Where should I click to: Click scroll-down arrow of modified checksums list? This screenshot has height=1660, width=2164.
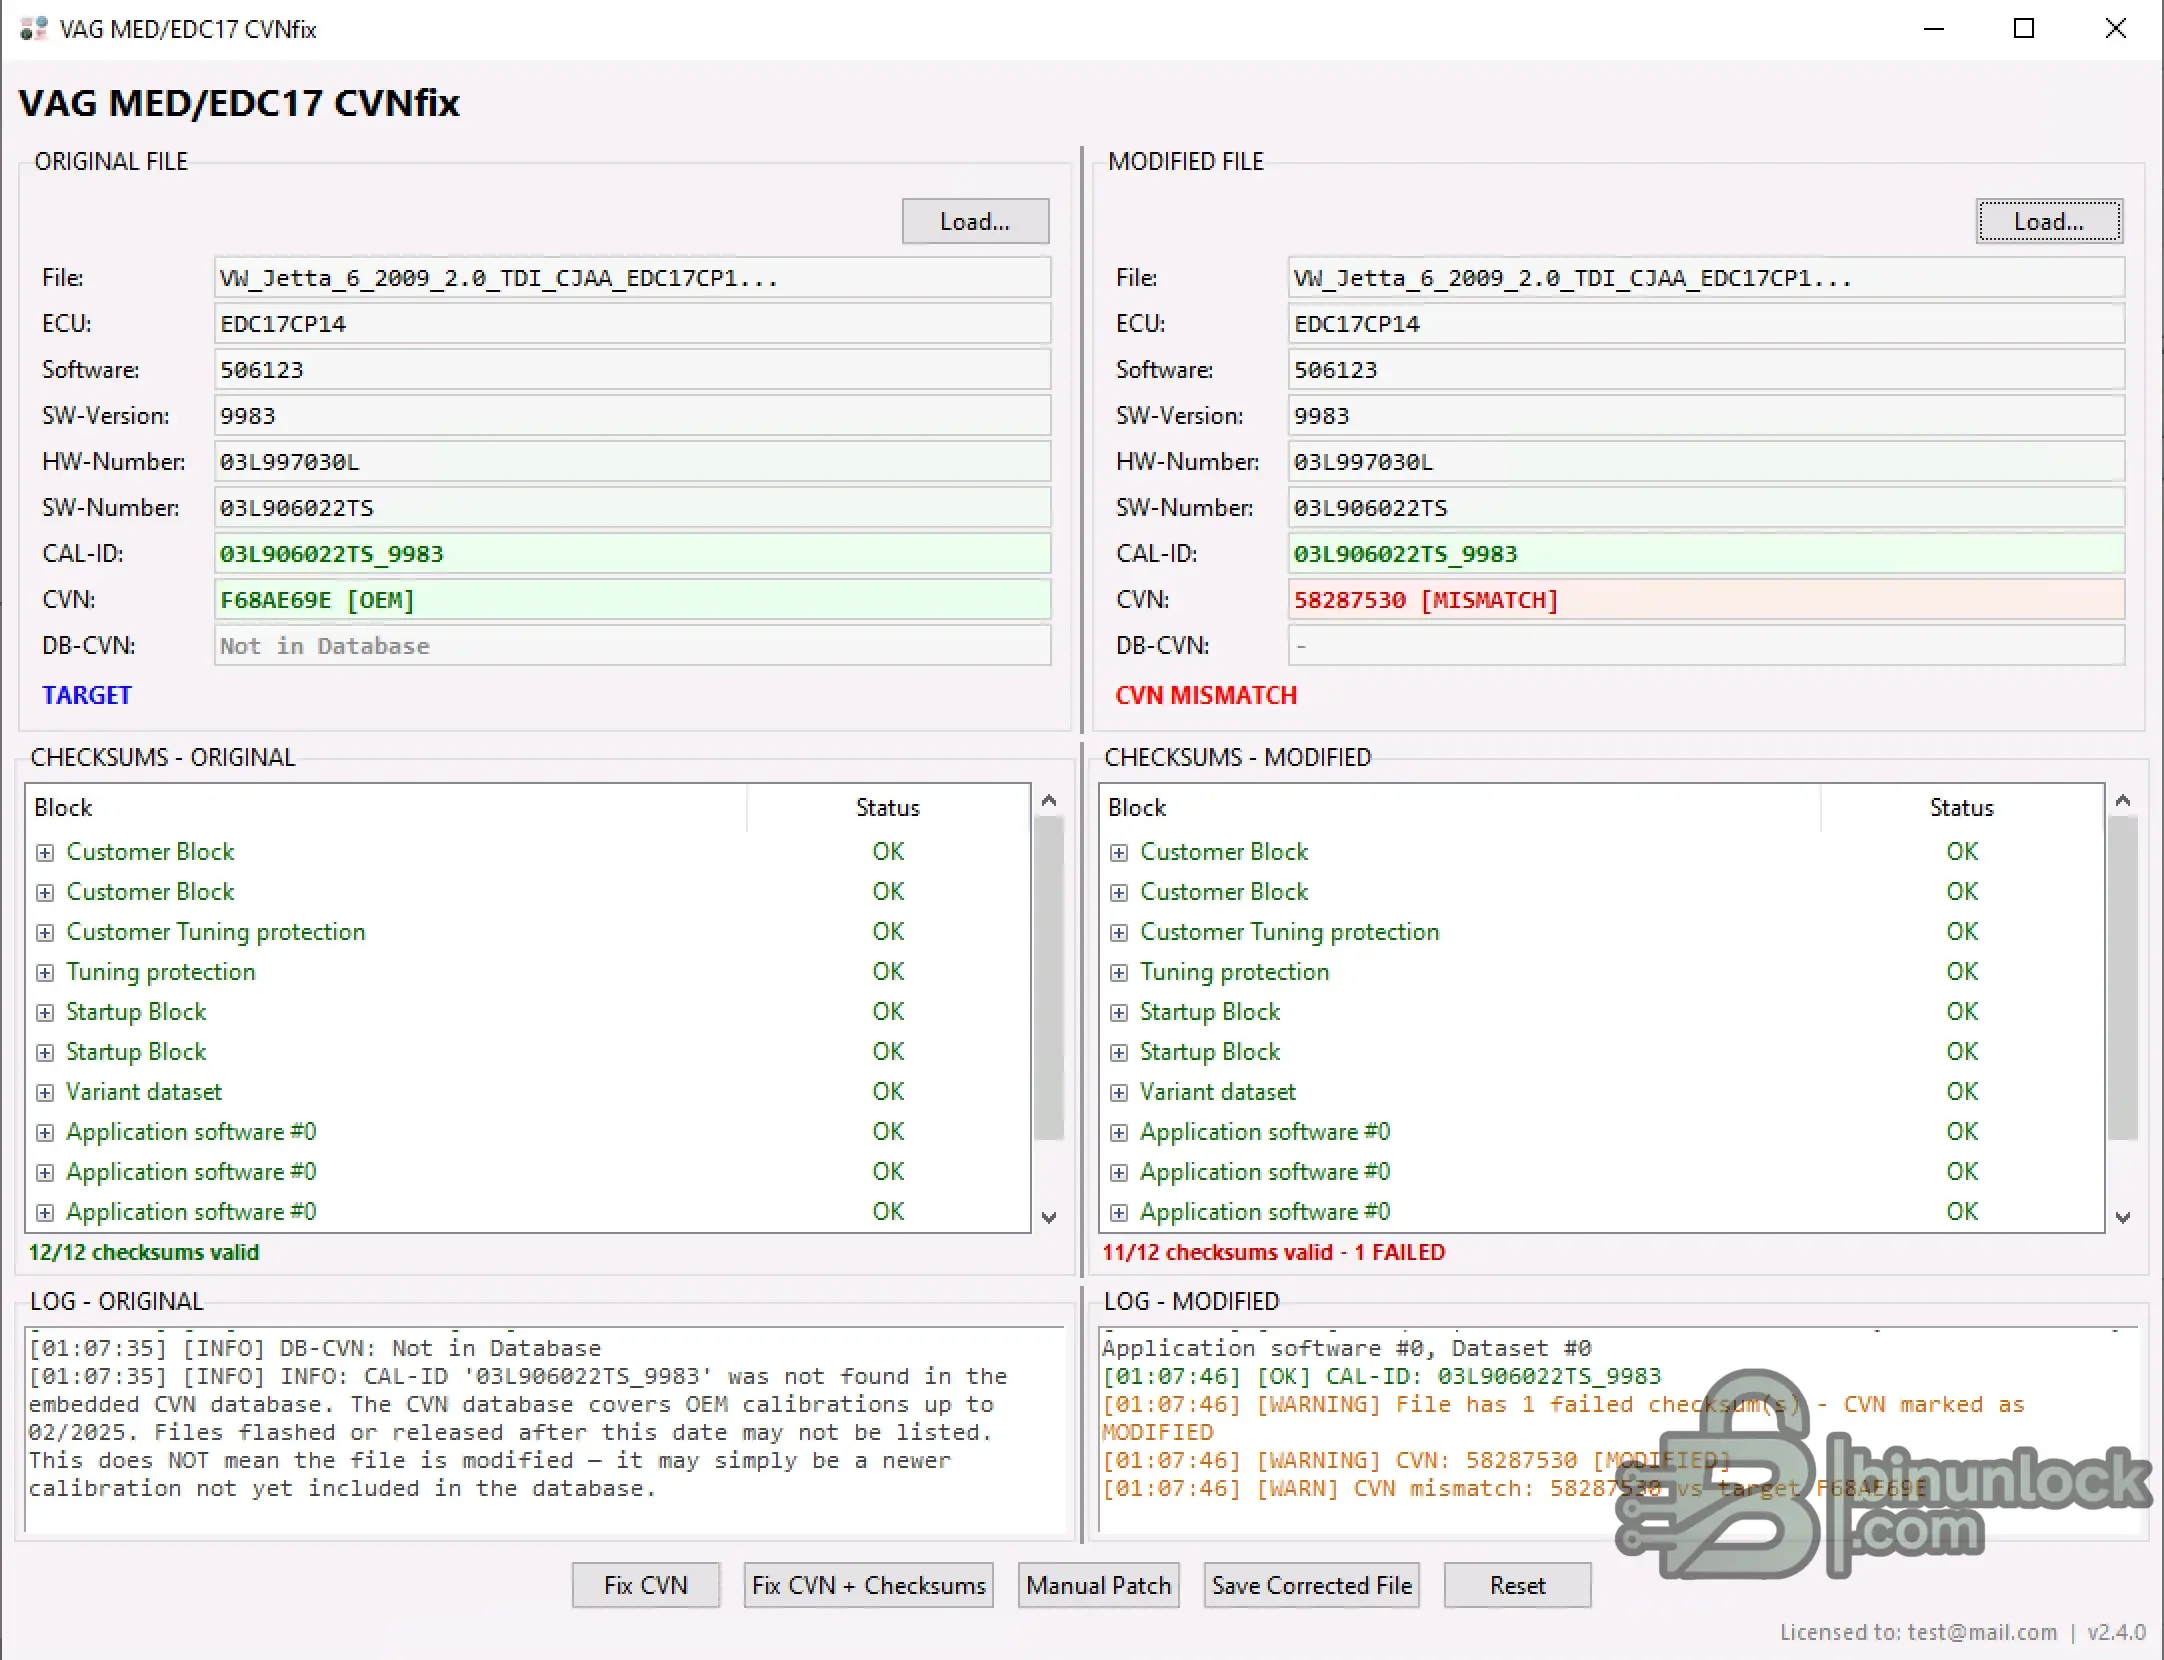(2123, 1217)
